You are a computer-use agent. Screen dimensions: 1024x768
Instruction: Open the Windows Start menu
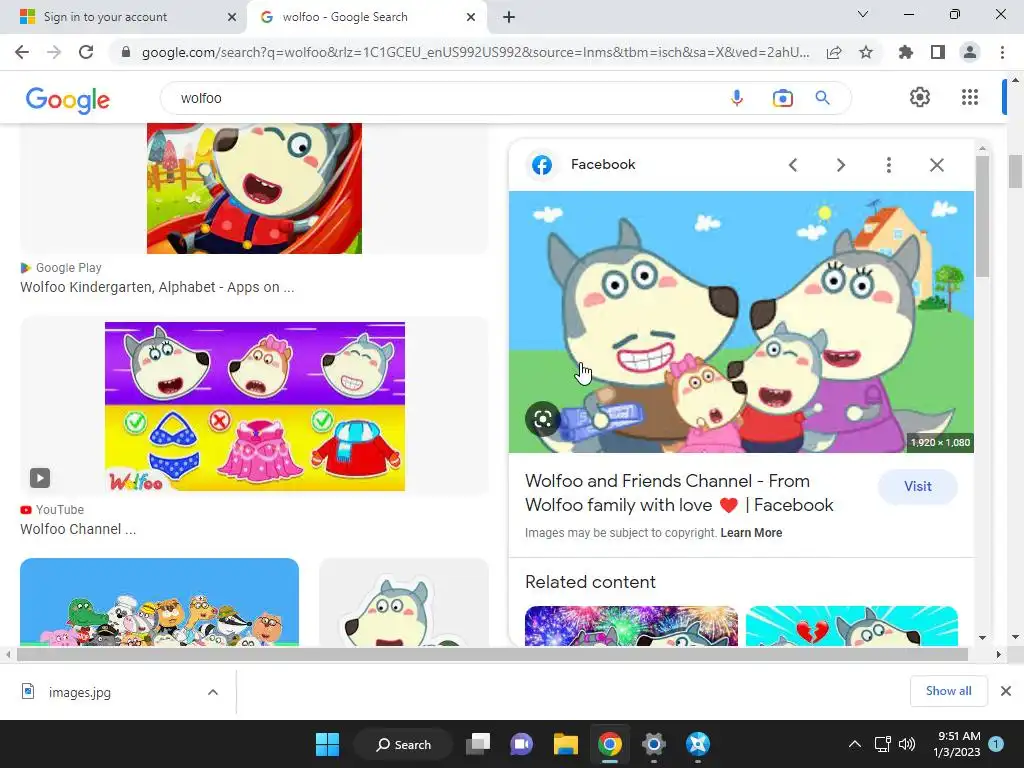[327, 744]
